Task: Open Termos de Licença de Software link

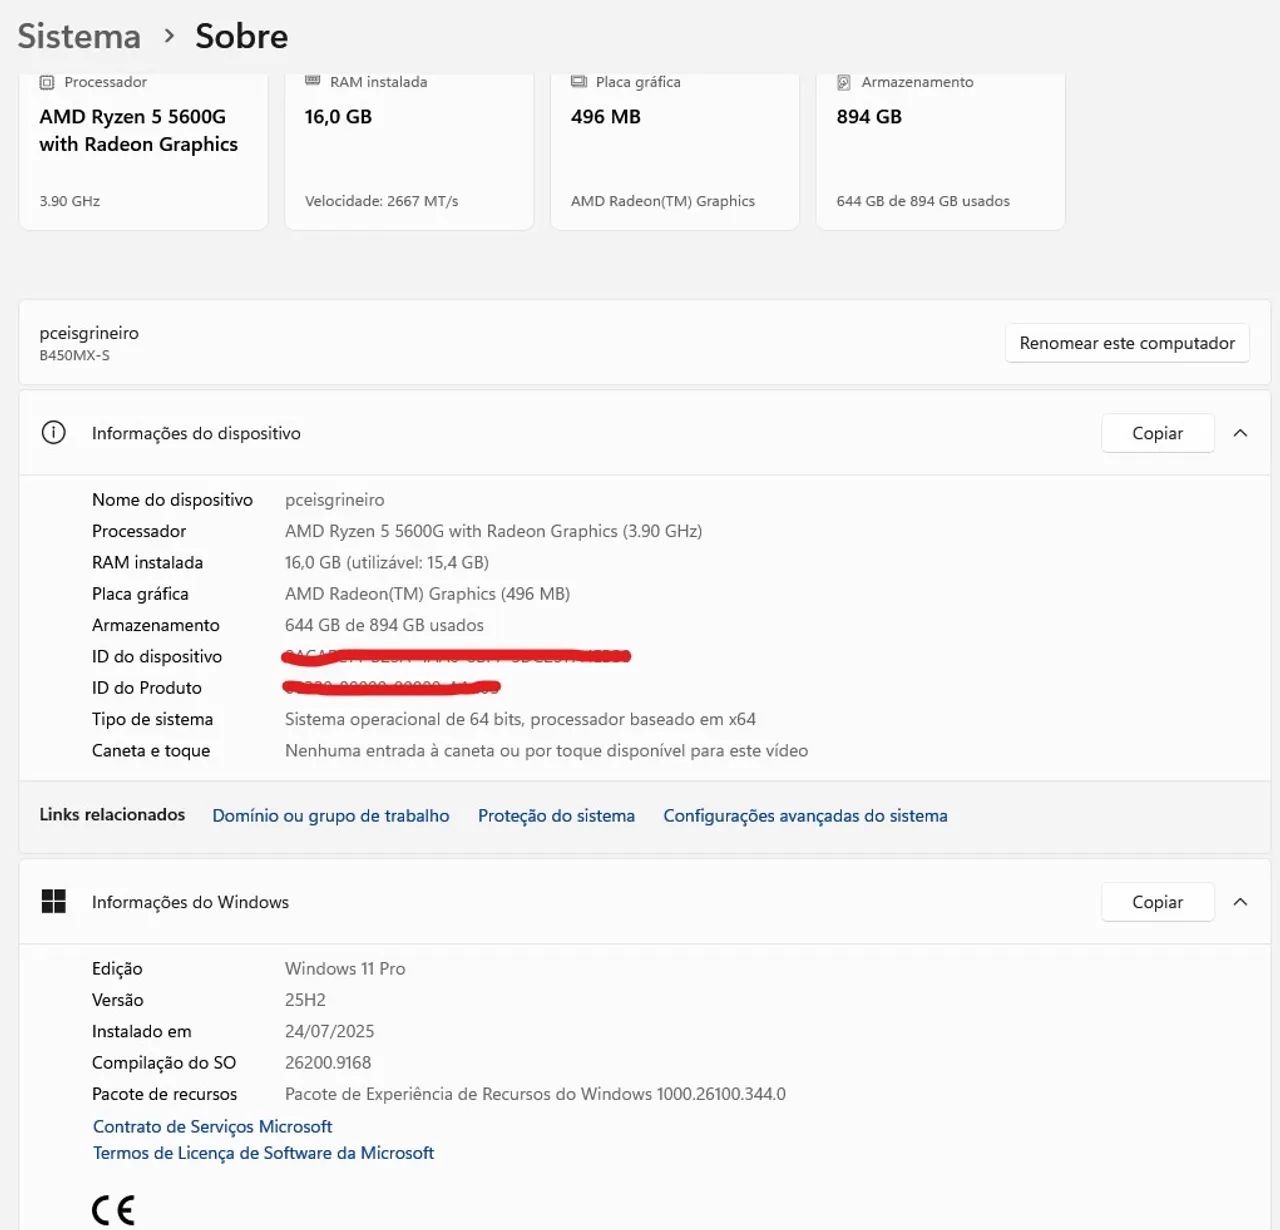Action: pos(263,1153)
